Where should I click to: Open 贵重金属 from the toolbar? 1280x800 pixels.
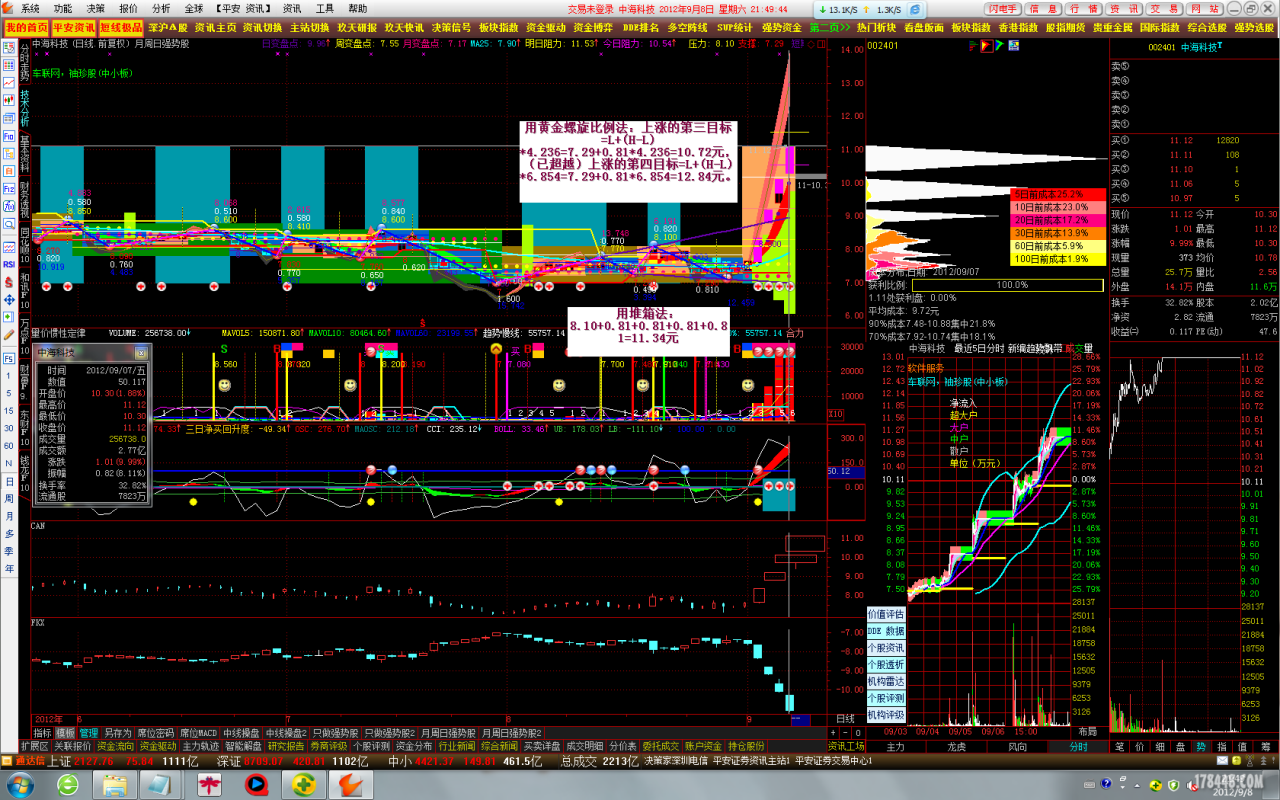tap(1112, 27)
